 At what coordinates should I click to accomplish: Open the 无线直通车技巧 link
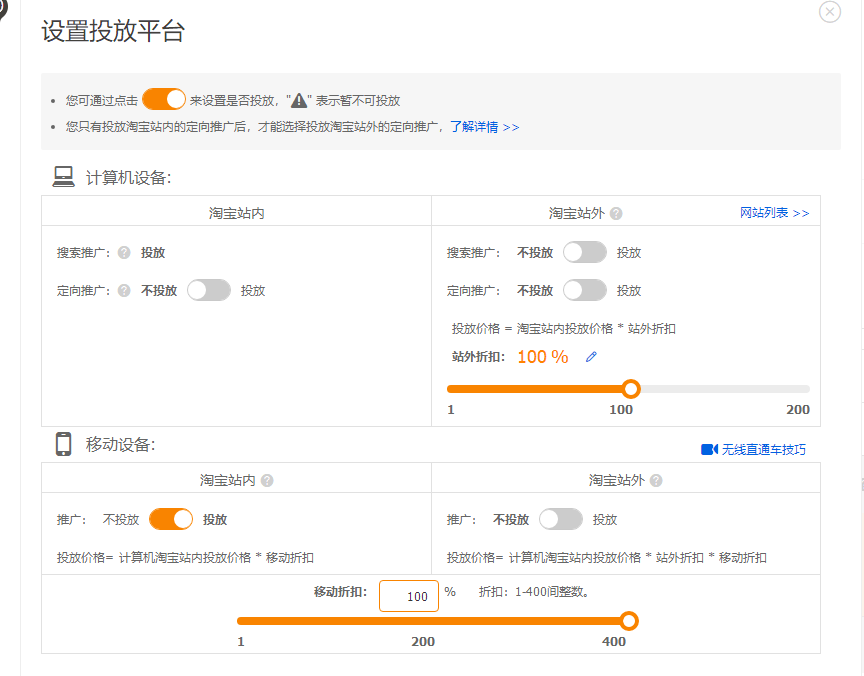point(764,450)
